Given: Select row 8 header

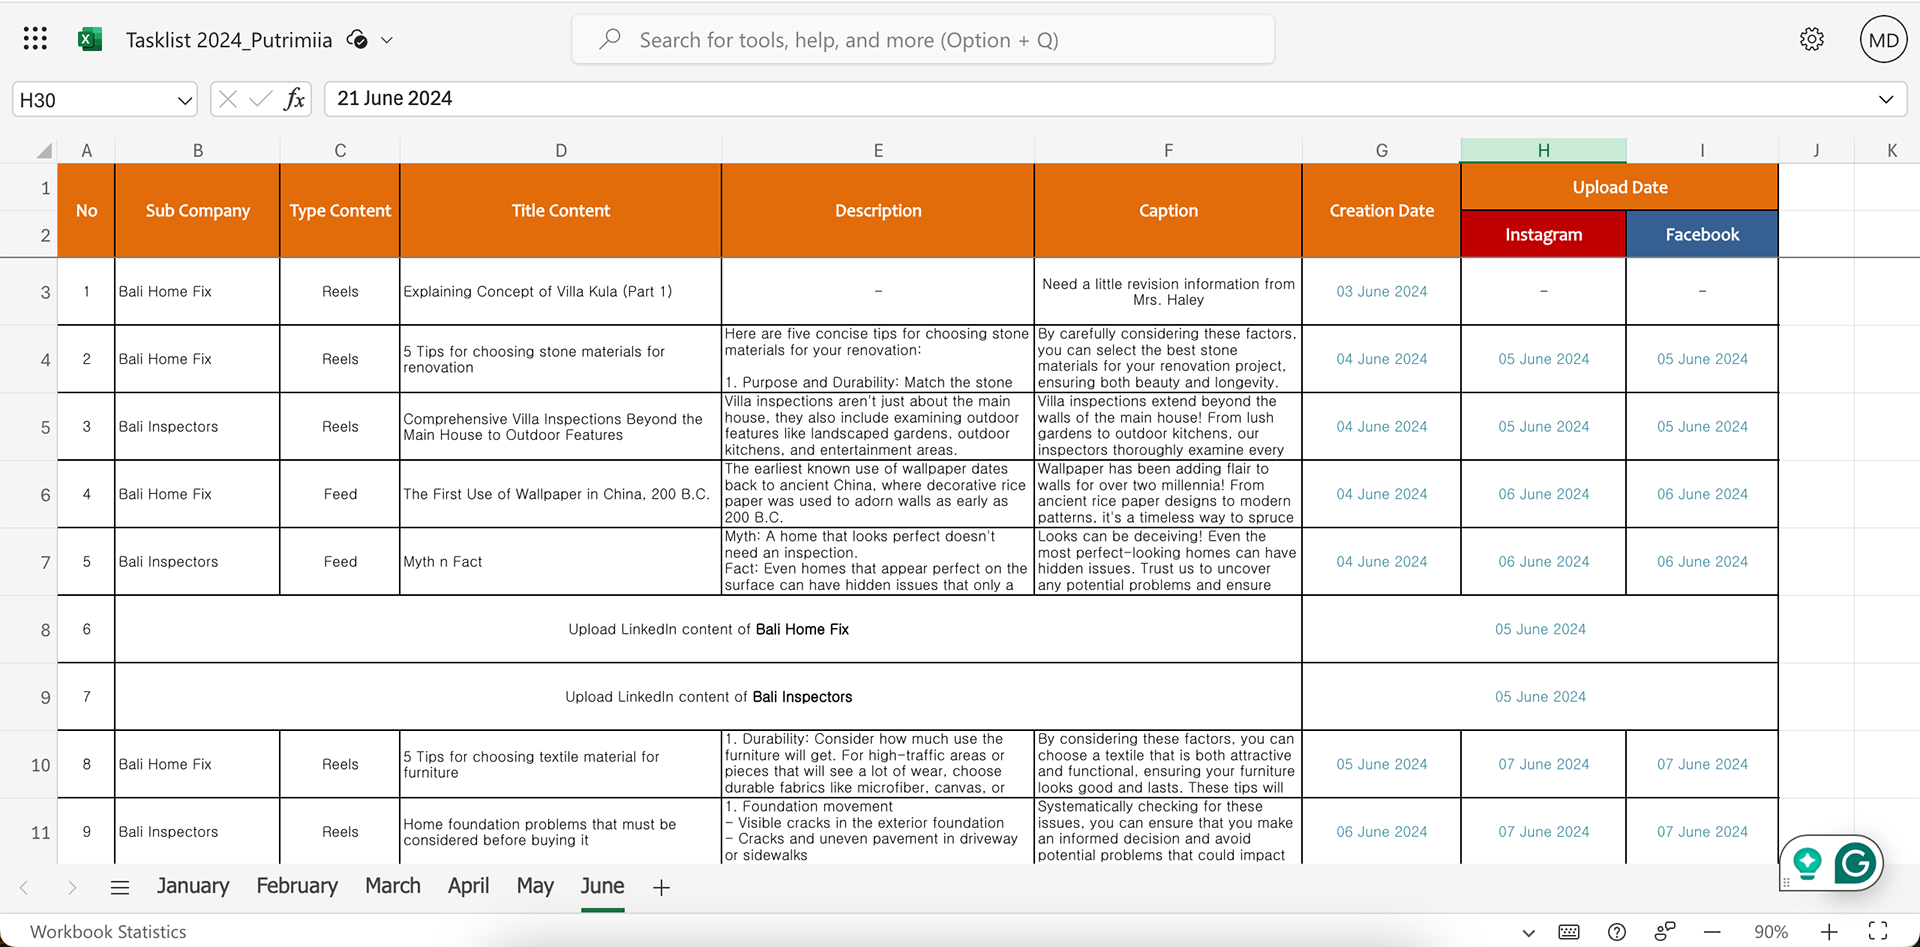Looking at the screenshot, I should pos(29,630).
